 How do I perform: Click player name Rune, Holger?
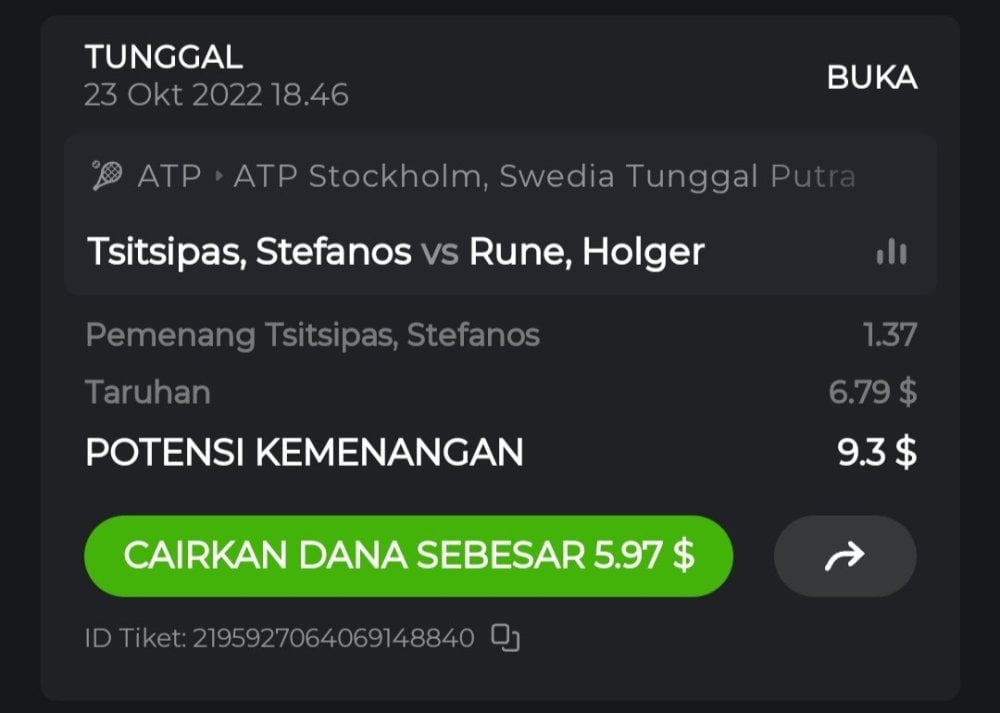[x=587, y=252]
